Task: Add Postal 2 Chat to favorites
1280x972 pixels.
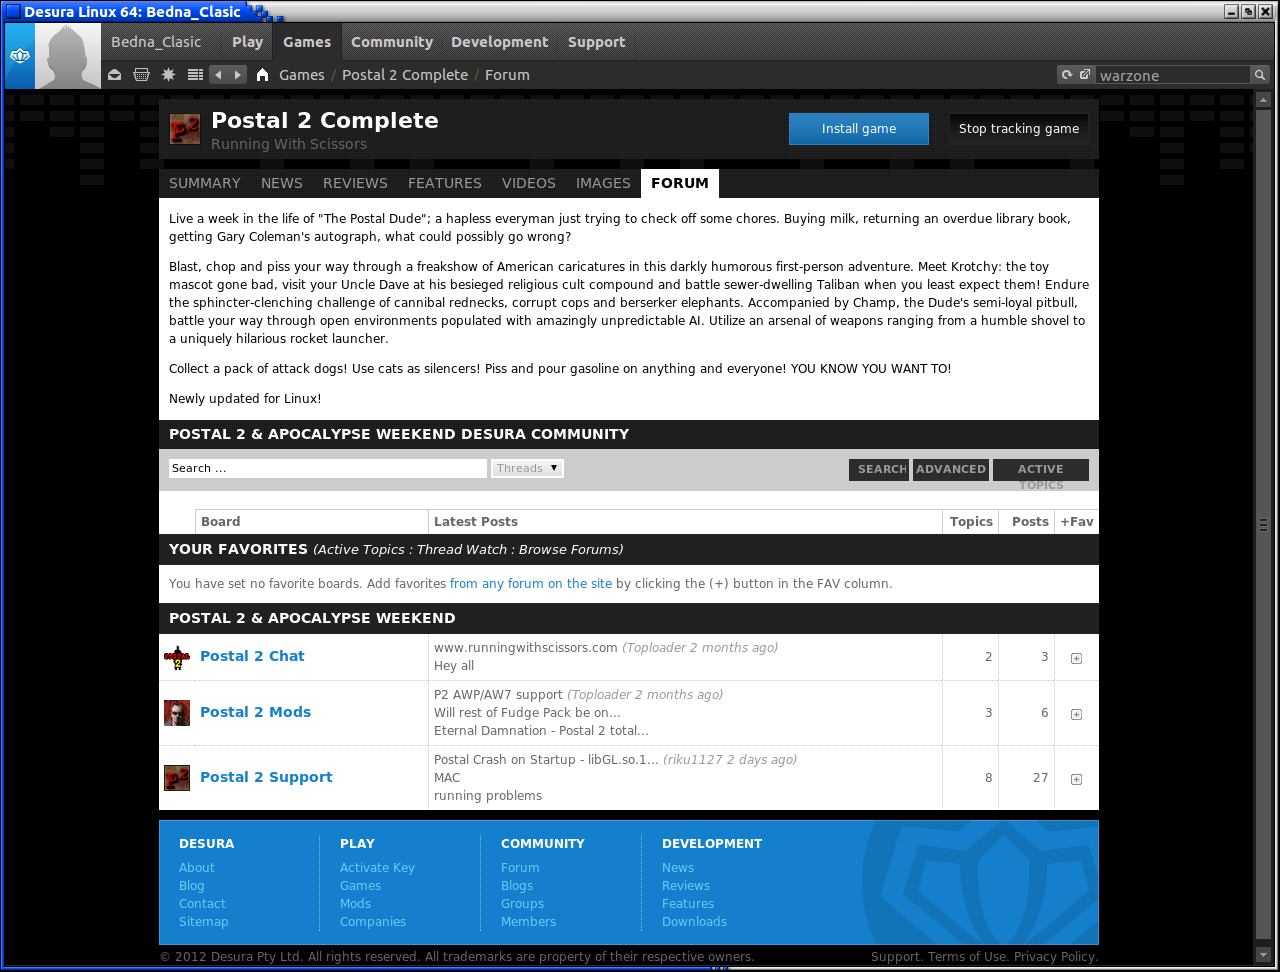Action: pyautogui.click(x=1076, y=658)
